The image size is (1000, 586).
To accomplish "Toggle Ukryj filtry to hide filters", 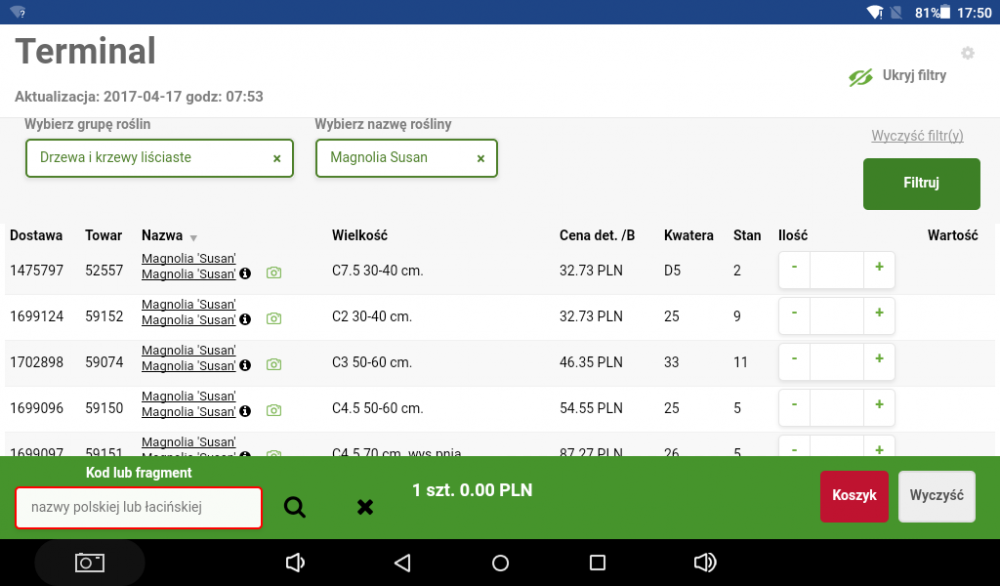I will (x=897, y=76).
